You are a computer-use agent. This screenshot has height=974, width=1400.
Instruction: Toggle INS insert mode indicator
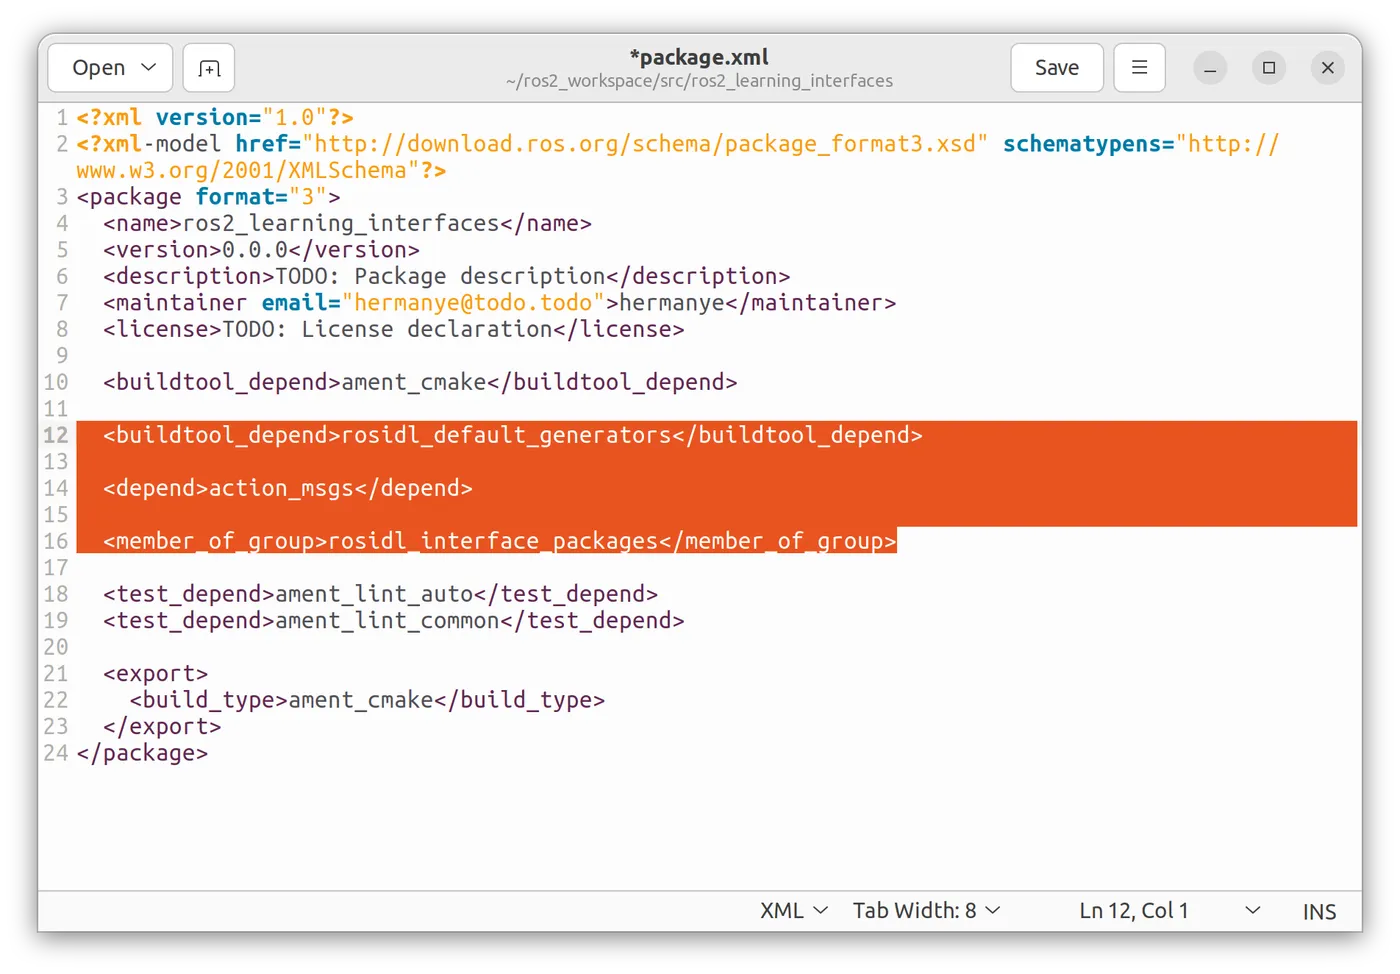point(1319,912)
